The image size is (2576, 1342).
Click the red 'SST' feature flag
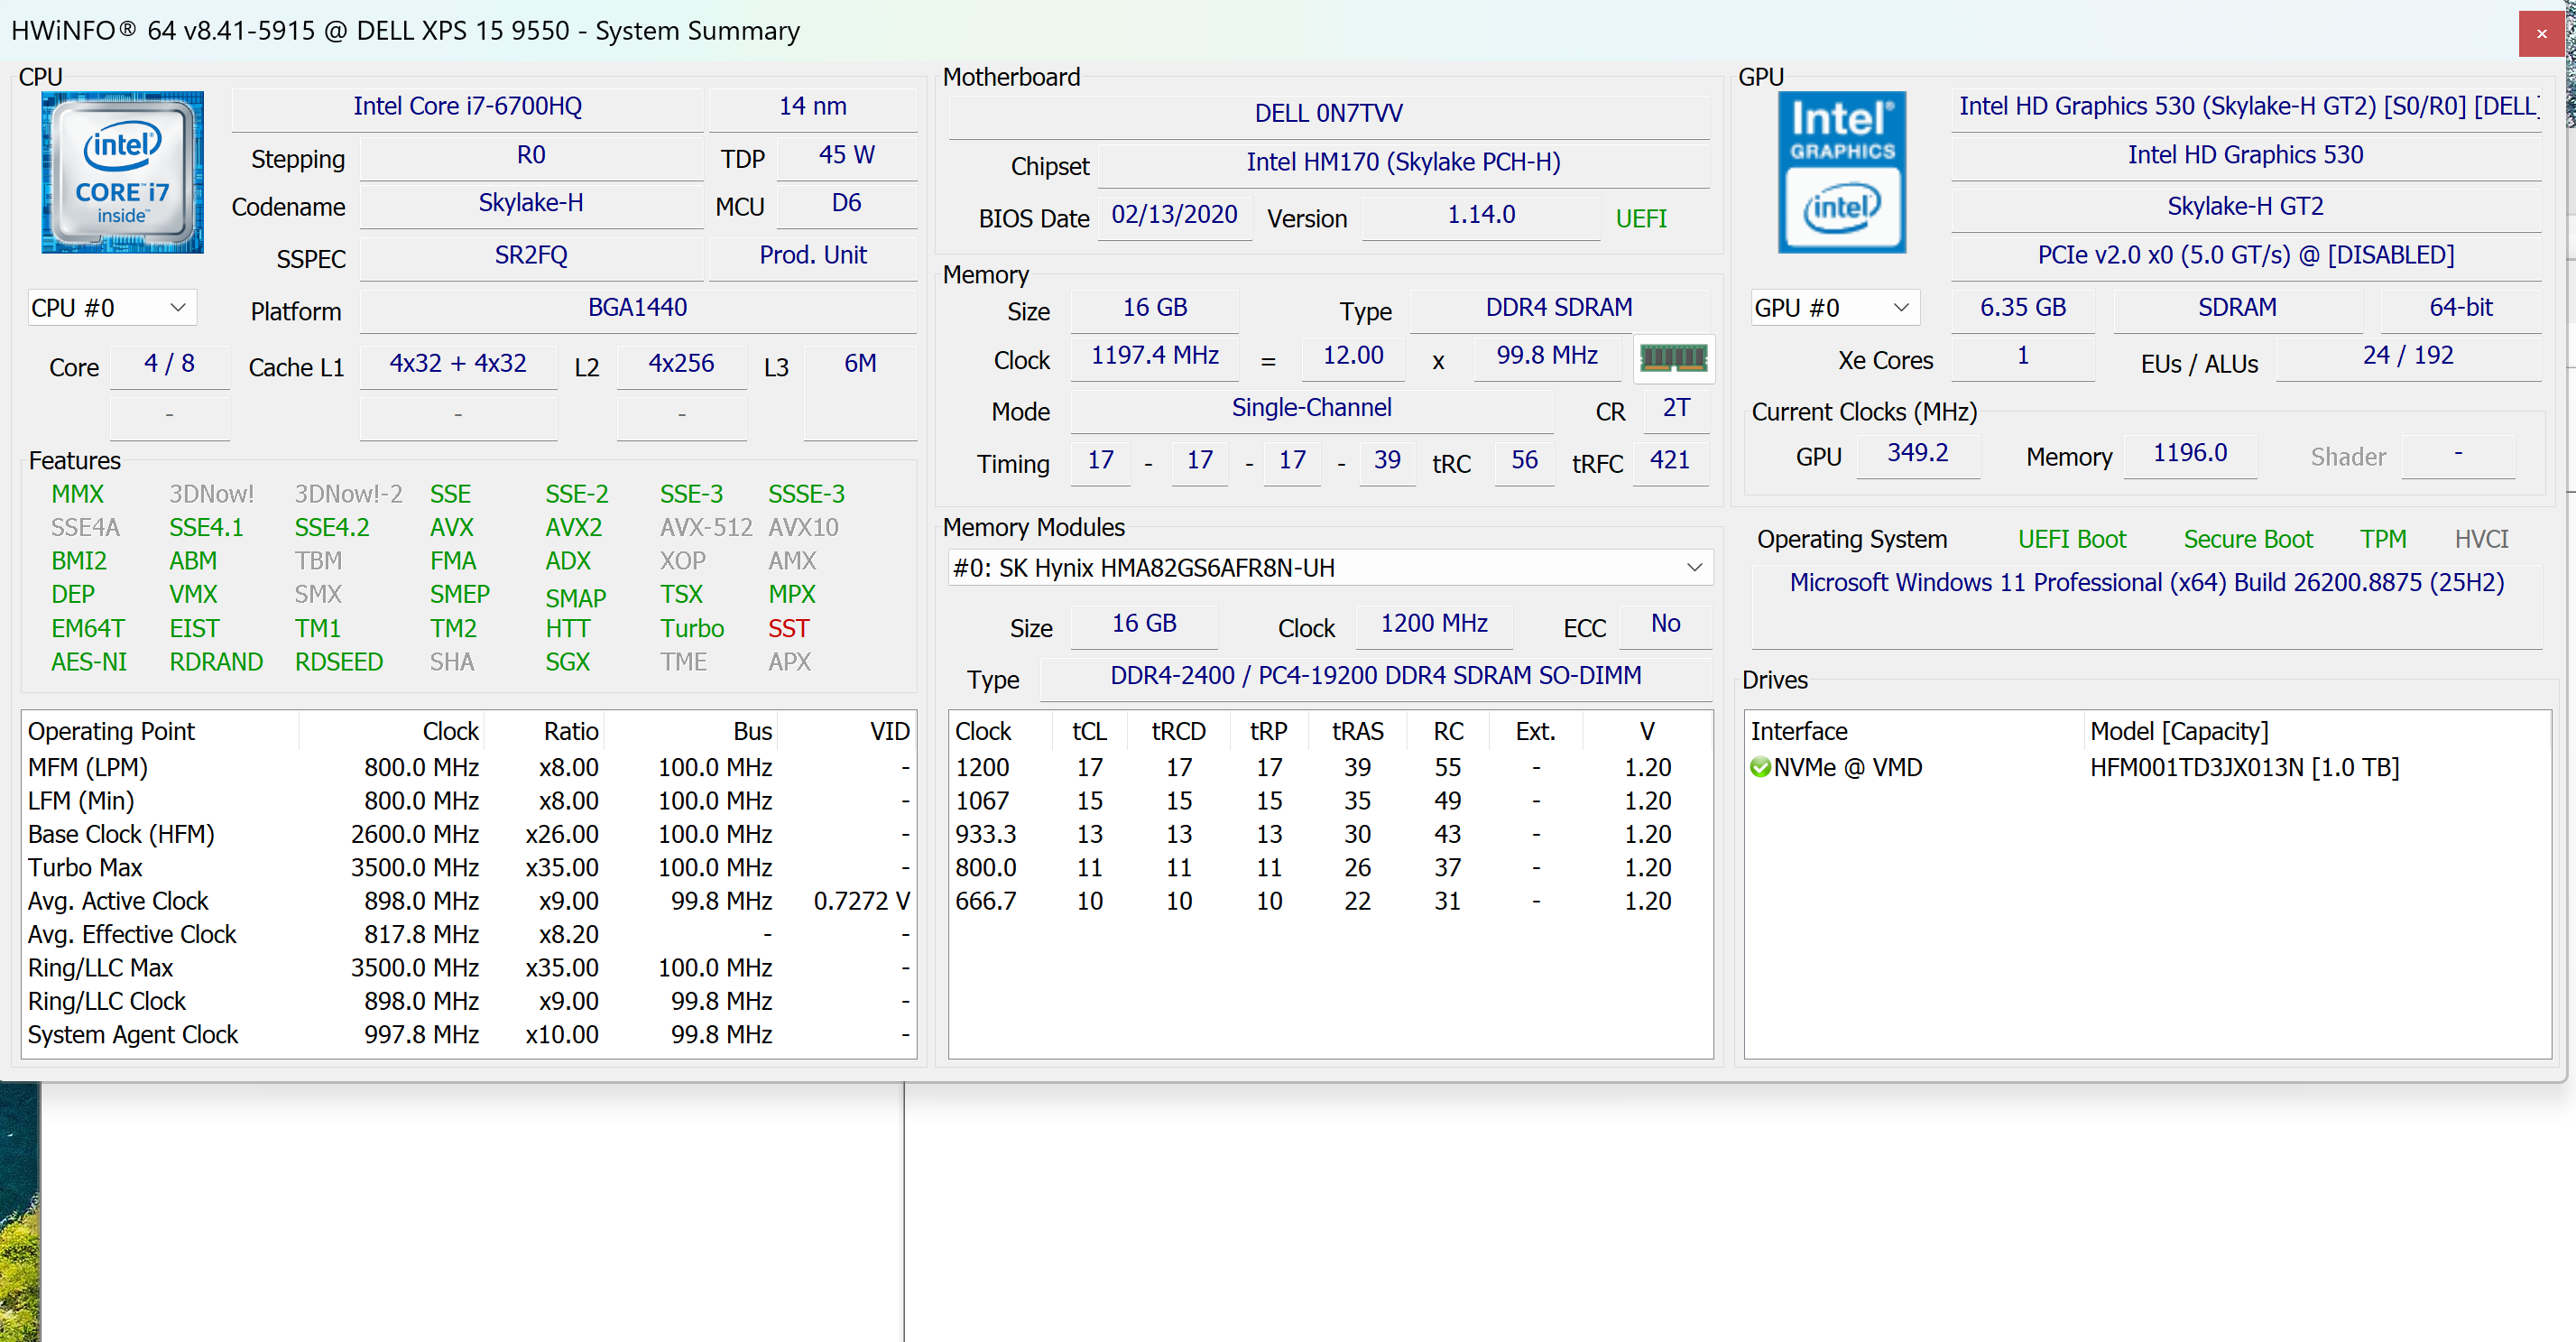click(788, 628)
